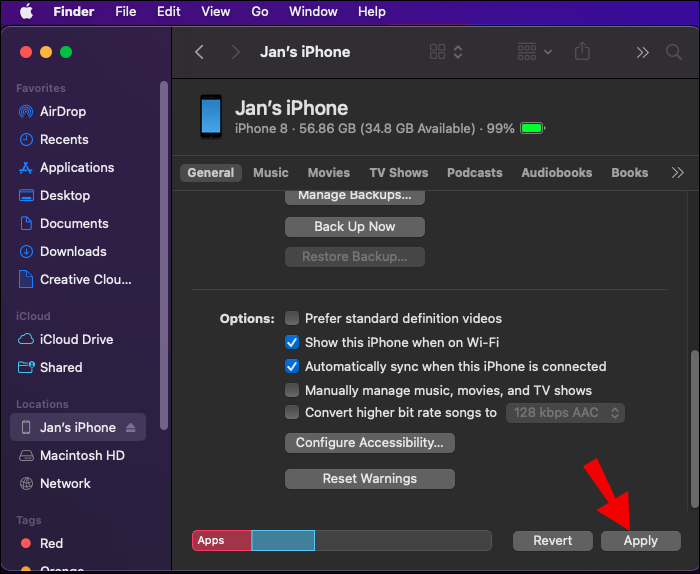Open the 128 kbps AAC dropdown
700x574 pixels.
pyautogui.click(x=565, y=413)
